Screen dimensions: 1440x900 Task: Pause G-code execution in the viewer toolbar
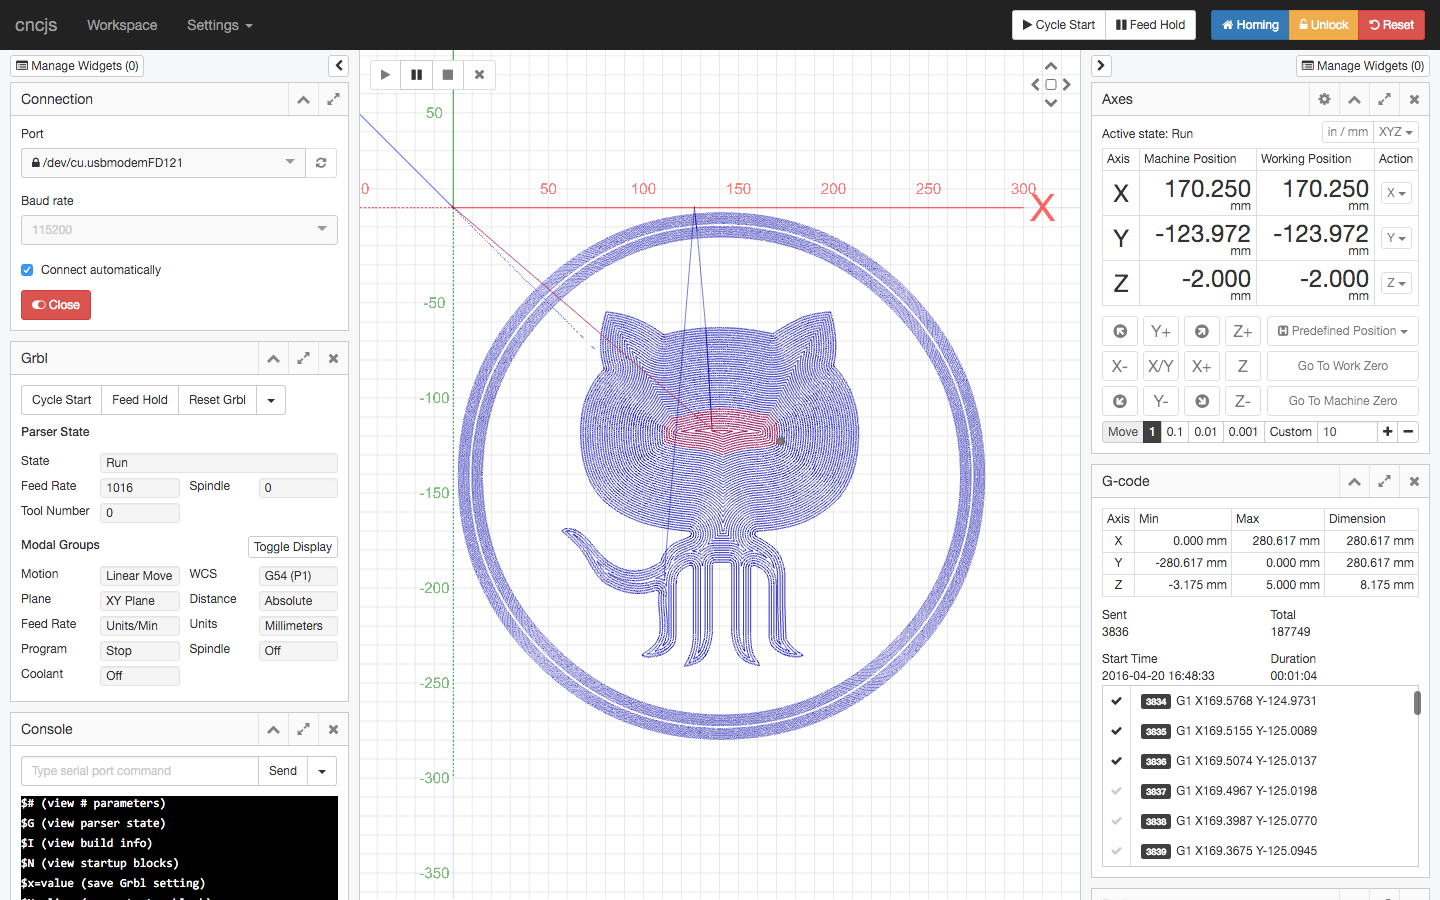pyautogui.click(x=416, y=75)
